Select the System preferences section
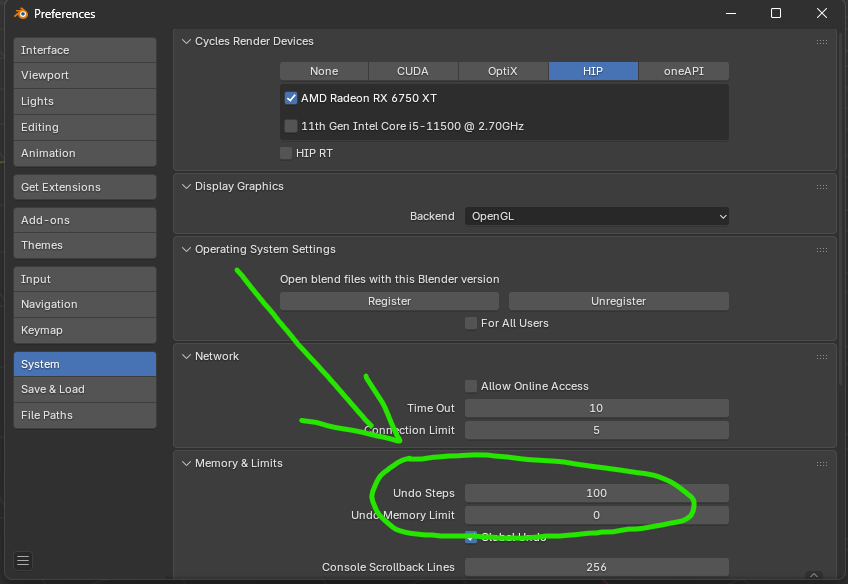The height and width of the screenshot is (584, 848). (x=85, y=364)
